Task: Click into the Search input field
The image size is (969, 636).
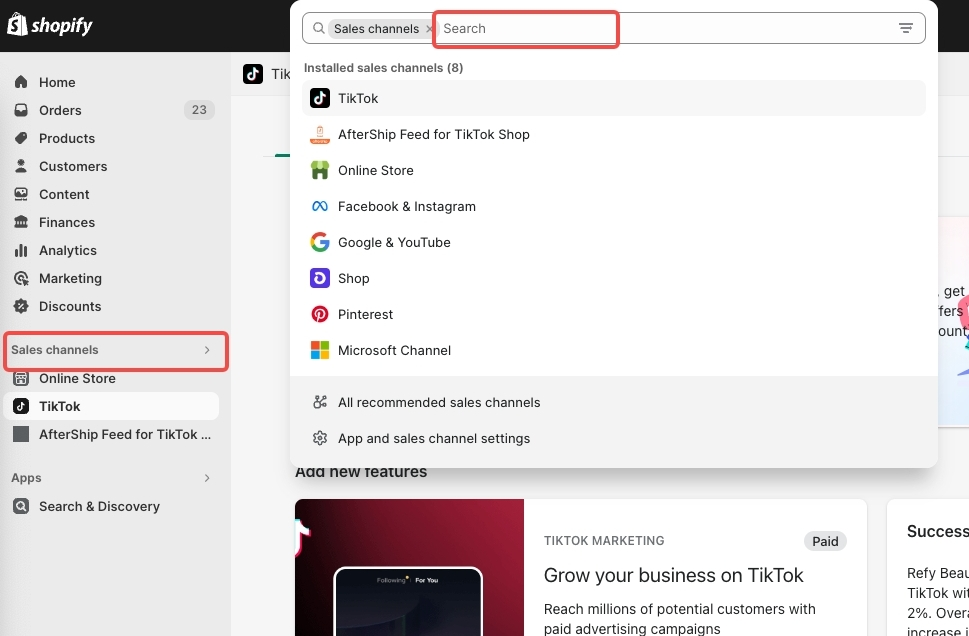Action: point(526,28)
